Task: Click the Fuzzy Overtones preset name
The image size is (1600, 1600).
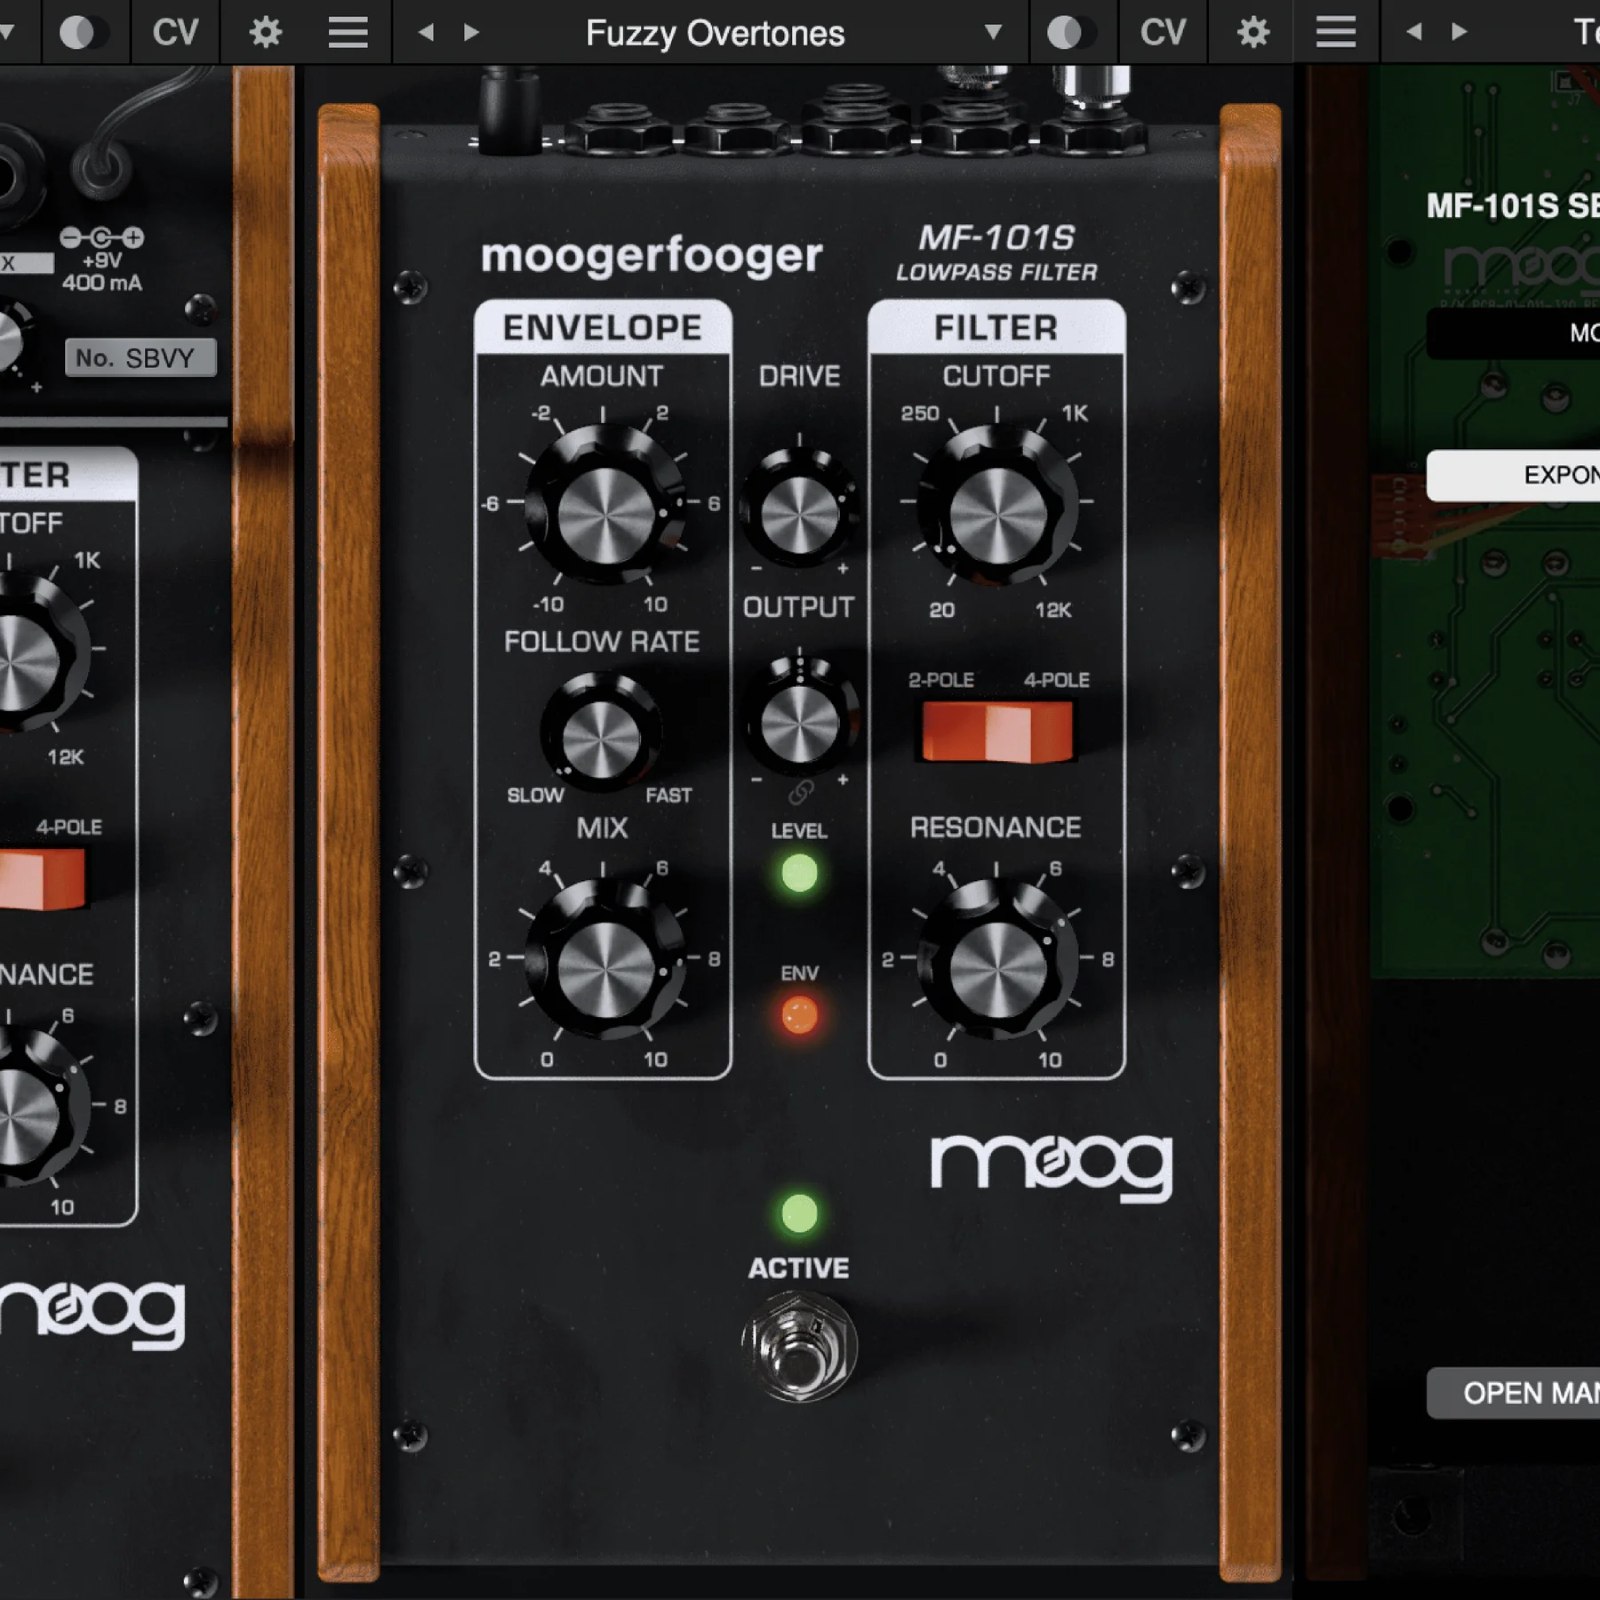Action: point(714,33)
